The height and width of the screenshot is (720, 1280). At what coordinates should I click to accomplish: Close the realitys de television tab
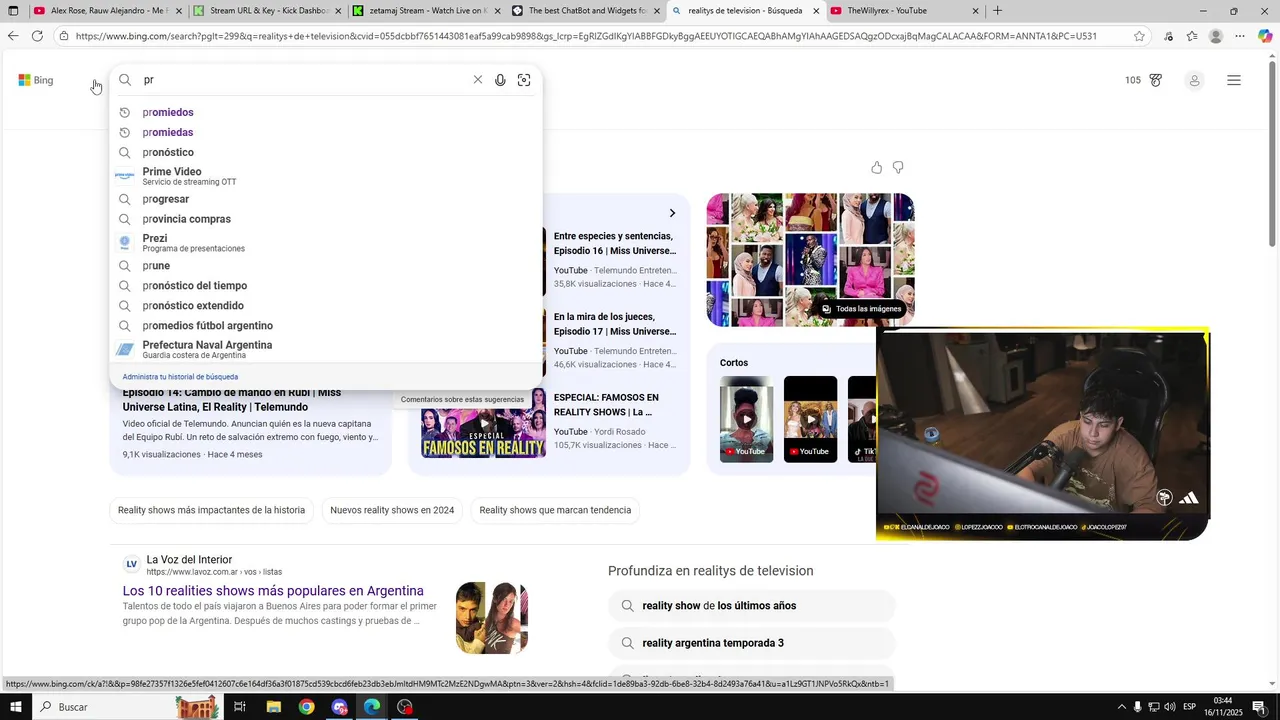[816, 11]
